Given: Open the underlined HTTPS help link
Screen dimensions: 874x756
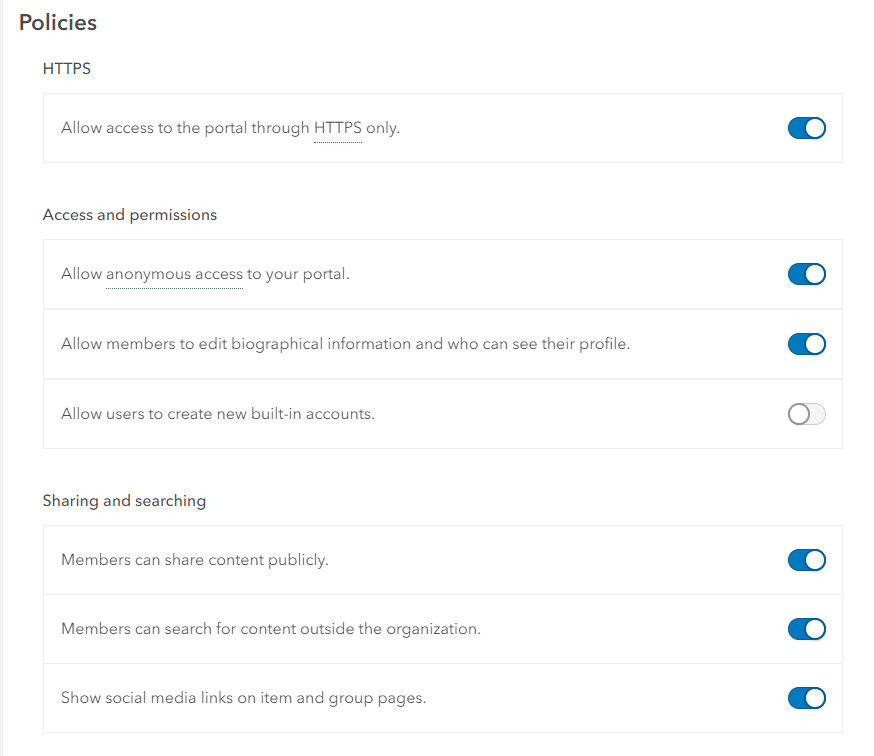Looking at the screenshot, I should 337,128.
